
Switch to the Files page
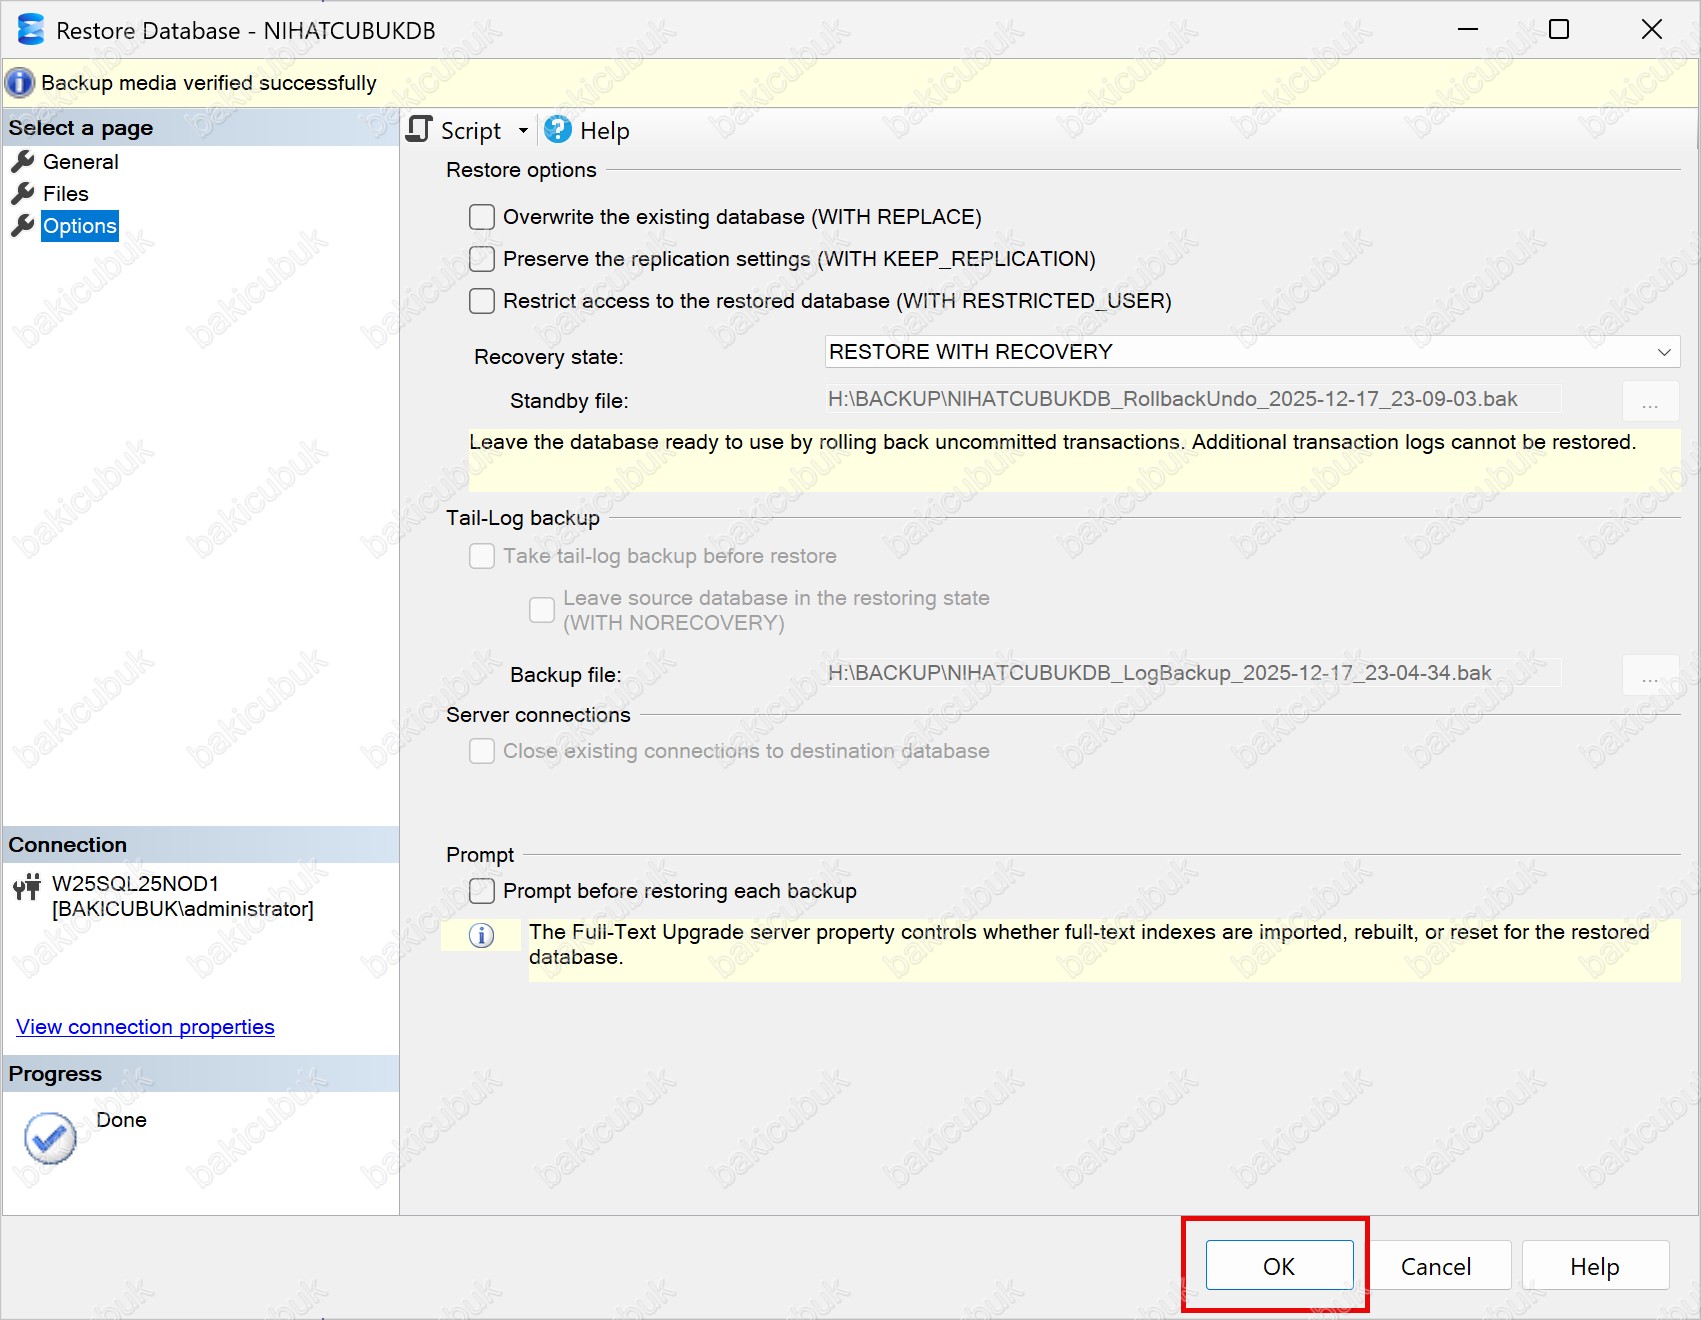click(66, 194)
